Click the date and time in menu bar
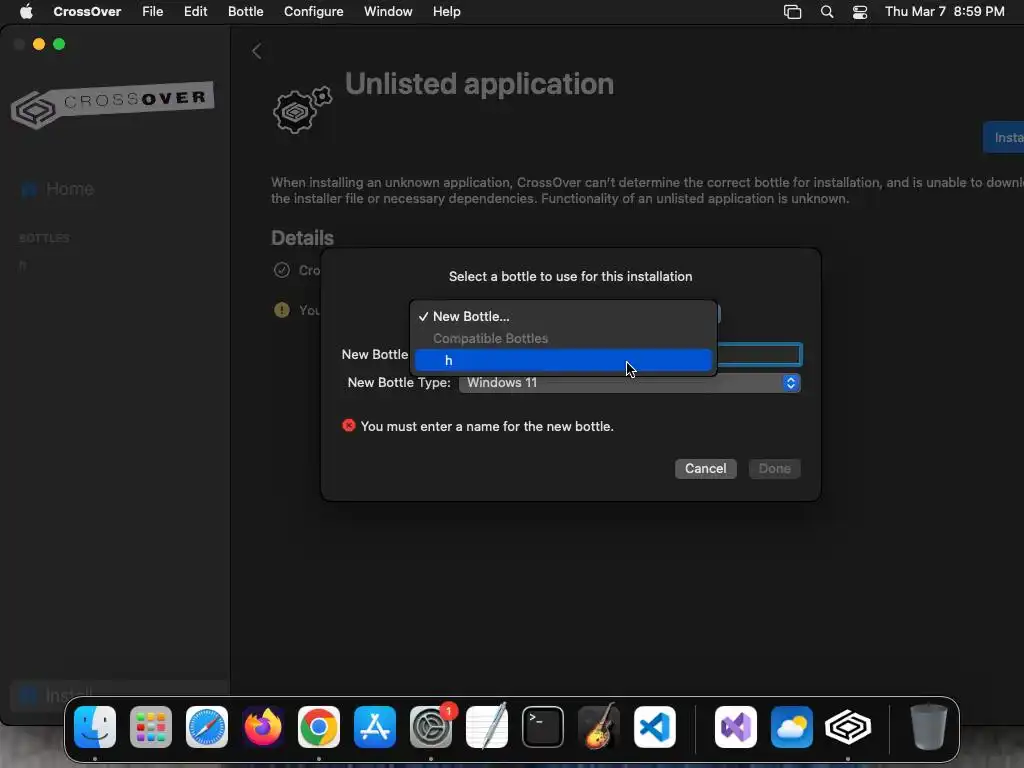The width and height of the screenshot is (1024, 768). coord(944,12)
